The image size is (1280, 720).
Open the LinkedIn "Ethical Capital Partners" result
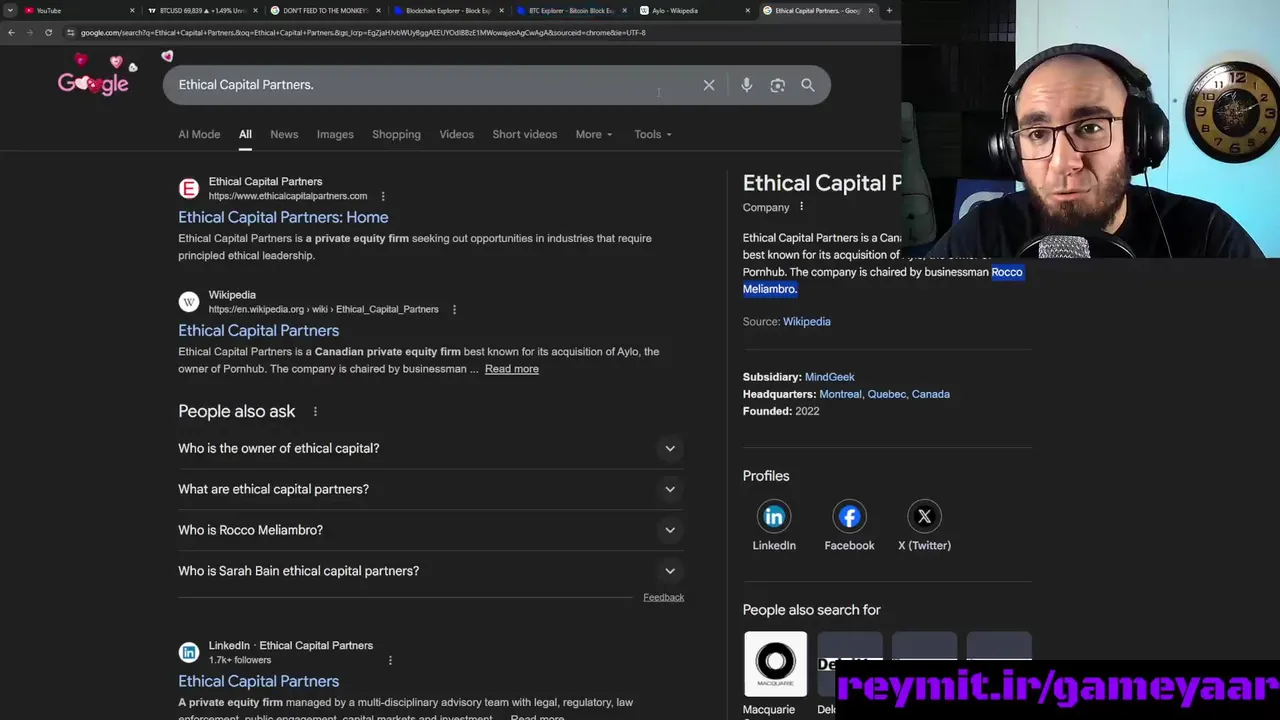click(258, 681)
